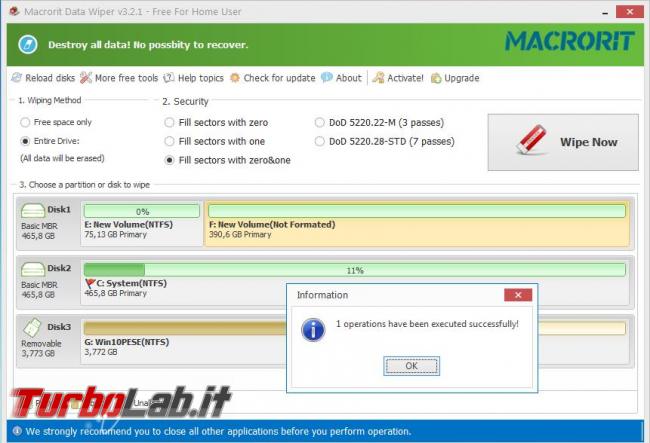Open More free tools
Image resolution: width=650 pixels, height=443 pixels.
(119, 78)
